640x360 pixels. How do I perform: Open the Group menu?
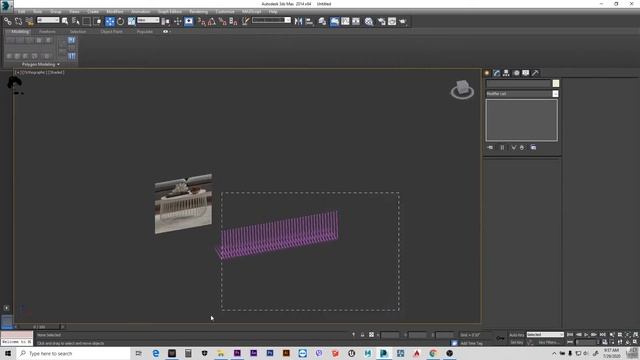[x=56, y=12]
